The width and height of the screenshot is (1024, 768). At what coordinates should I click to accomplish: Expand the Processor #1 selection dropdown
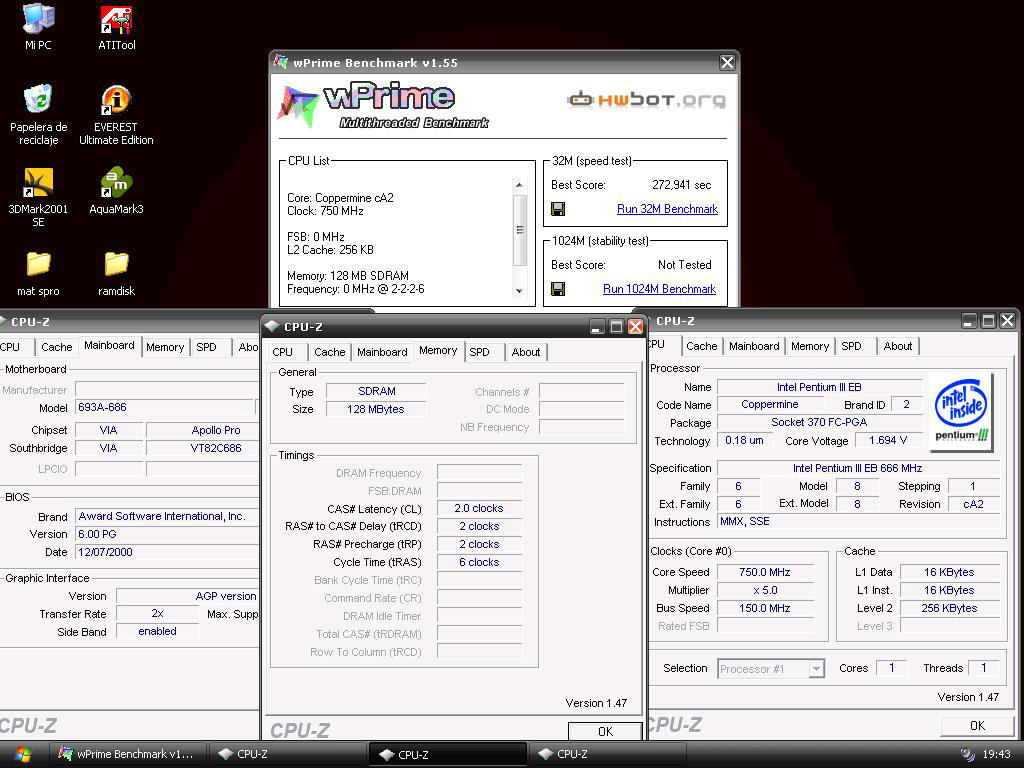[816, 669]
